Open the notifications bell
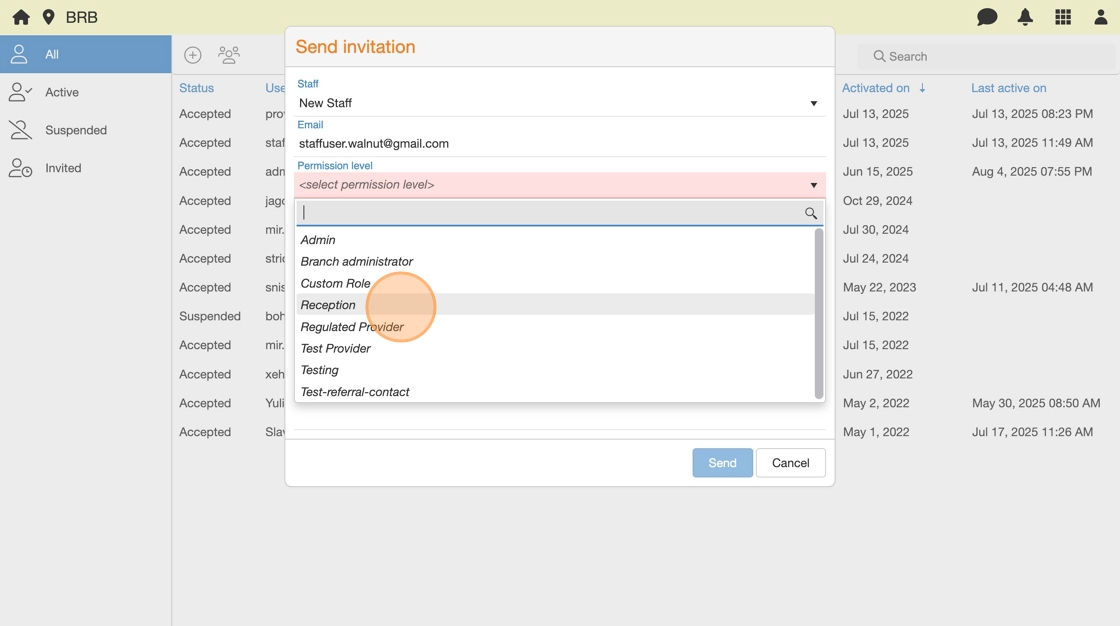1120x626 pixels. 1025,17
